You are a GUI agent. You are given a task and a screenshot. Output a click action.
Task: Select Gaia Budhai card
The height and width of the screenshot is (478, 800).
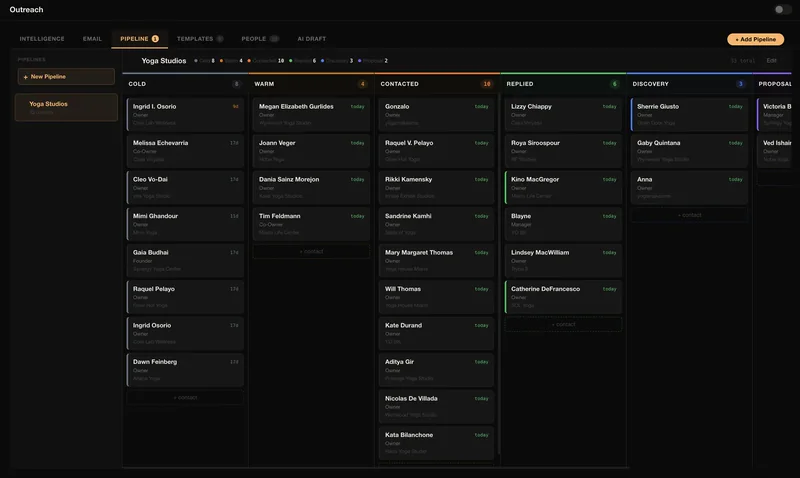click(x=185, y=261)
